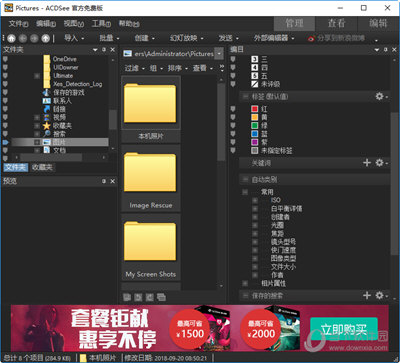The image size is (400, 363).
Task: Toggle the easy-select marker beside rating 三
Action: (233, 59)
